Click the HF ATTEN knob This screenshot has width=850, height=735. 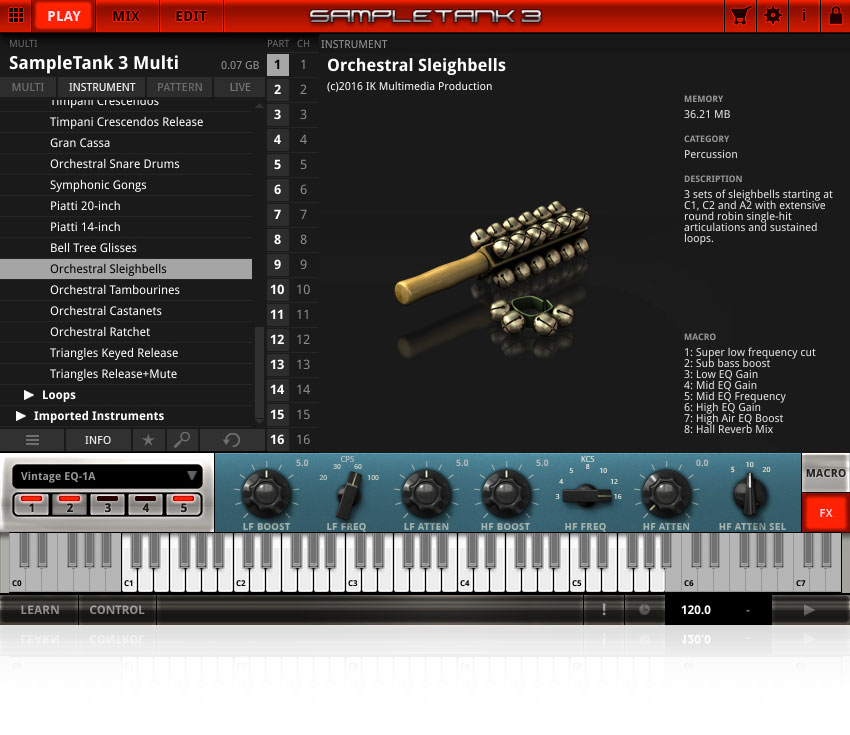(666, 493)
